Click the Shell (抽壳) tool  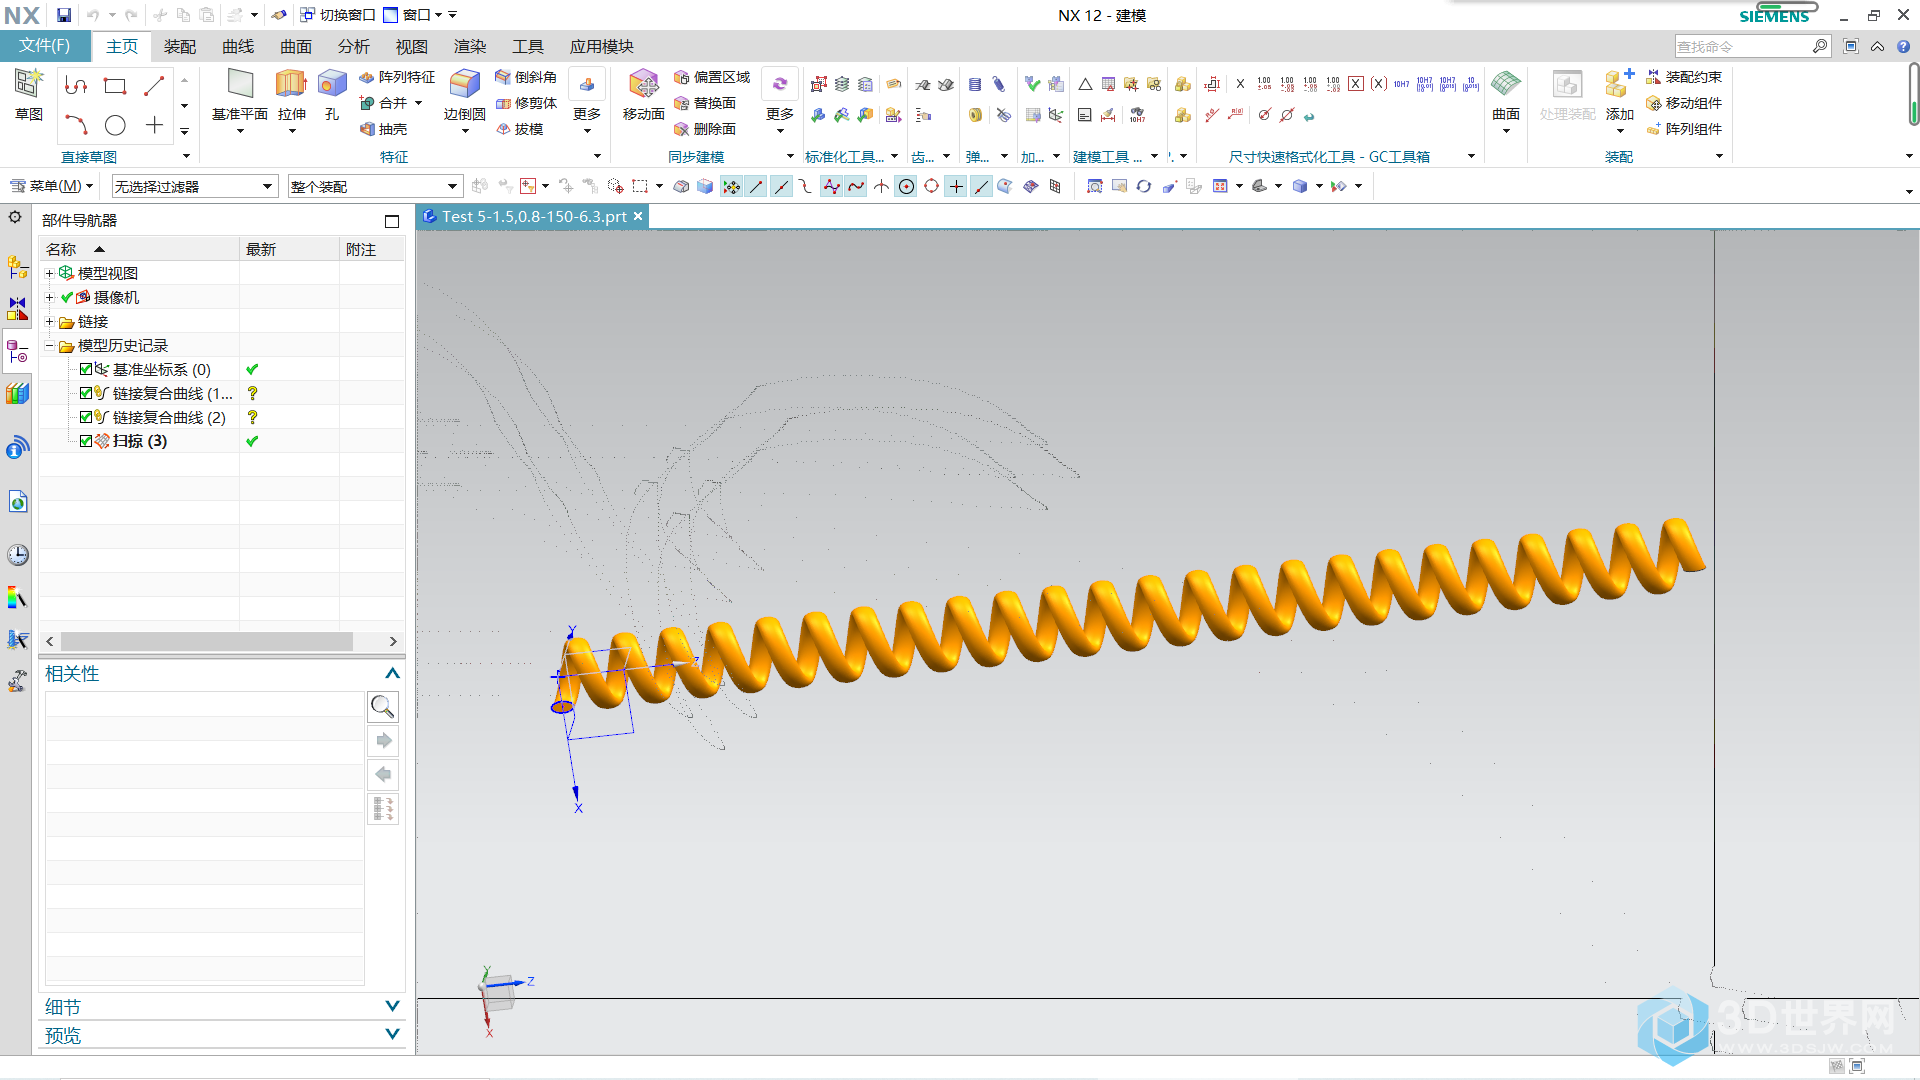pyautogui.click(x=384, y=129)
